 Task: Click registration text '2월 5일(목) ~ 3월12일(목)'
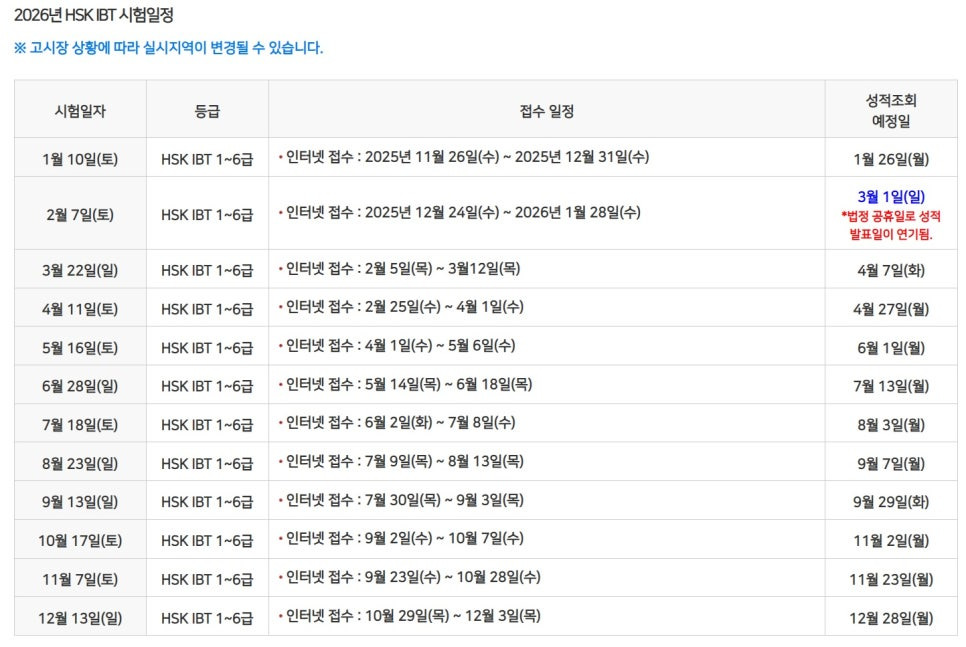[442, 269]
